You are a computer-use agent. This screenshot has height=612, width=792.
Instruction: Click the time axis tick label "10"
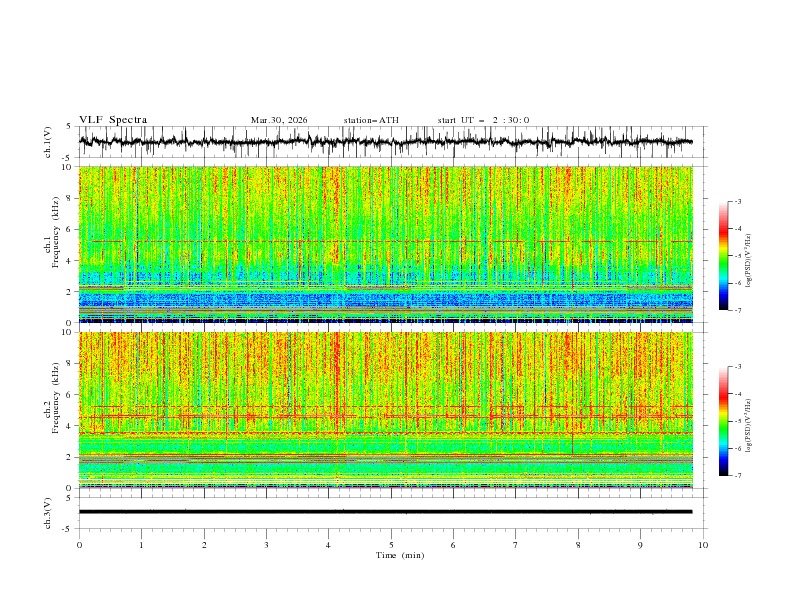point(703,545)
